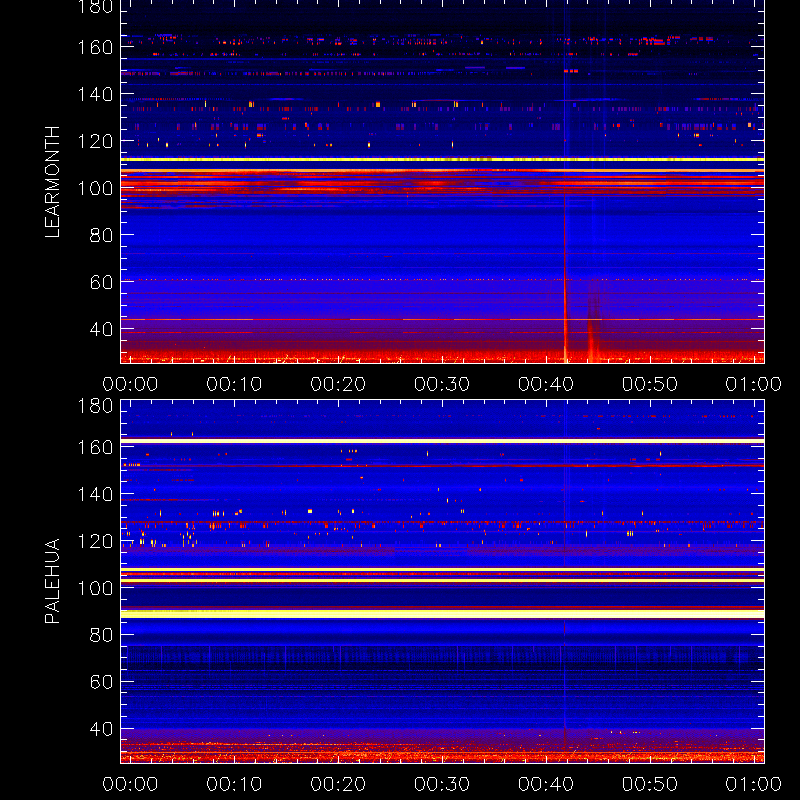Select the 100 tick label on Learmonth plot
The height and width of the screenshot is (800, 800).
pos(95,188)
